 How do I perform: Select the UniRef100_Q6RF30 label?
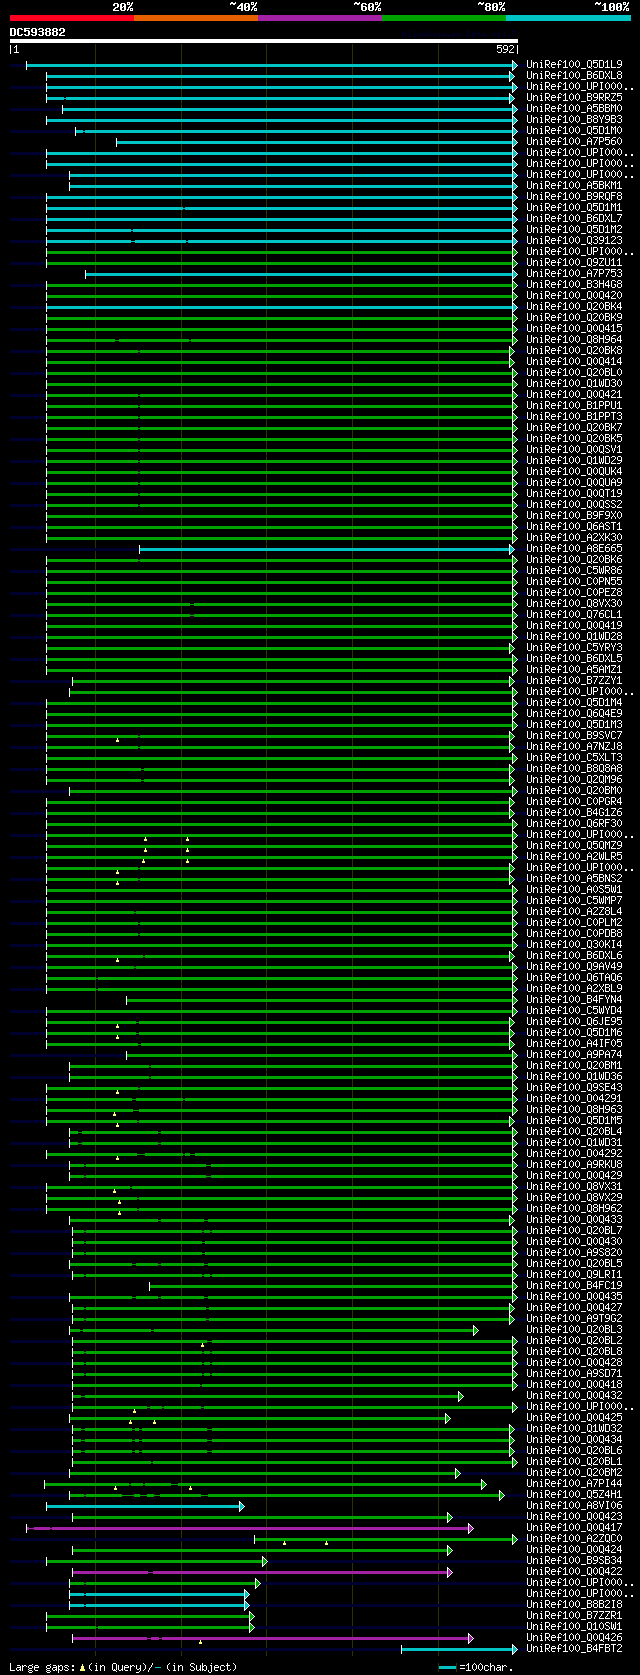[x=574, y=823]
